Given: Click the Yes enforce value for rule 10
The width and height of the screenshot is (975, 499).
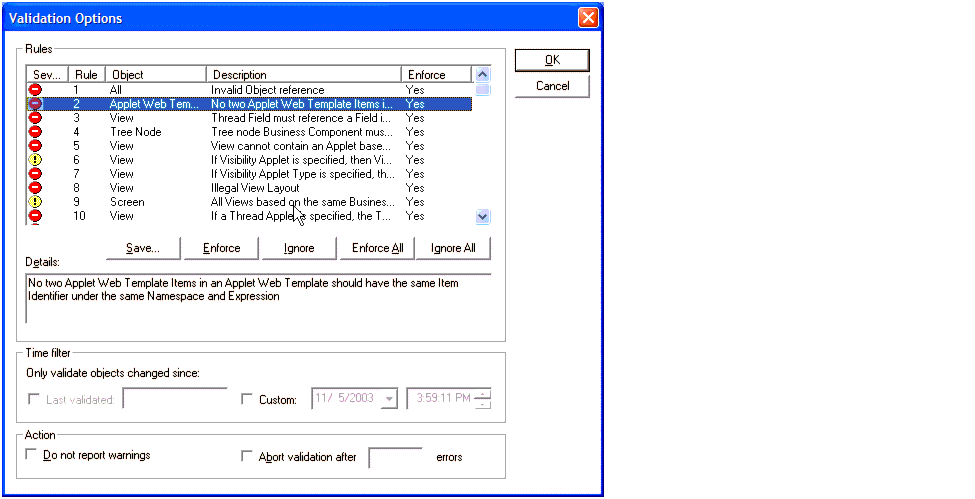Looking at the screenshot, I should point(415,216).
